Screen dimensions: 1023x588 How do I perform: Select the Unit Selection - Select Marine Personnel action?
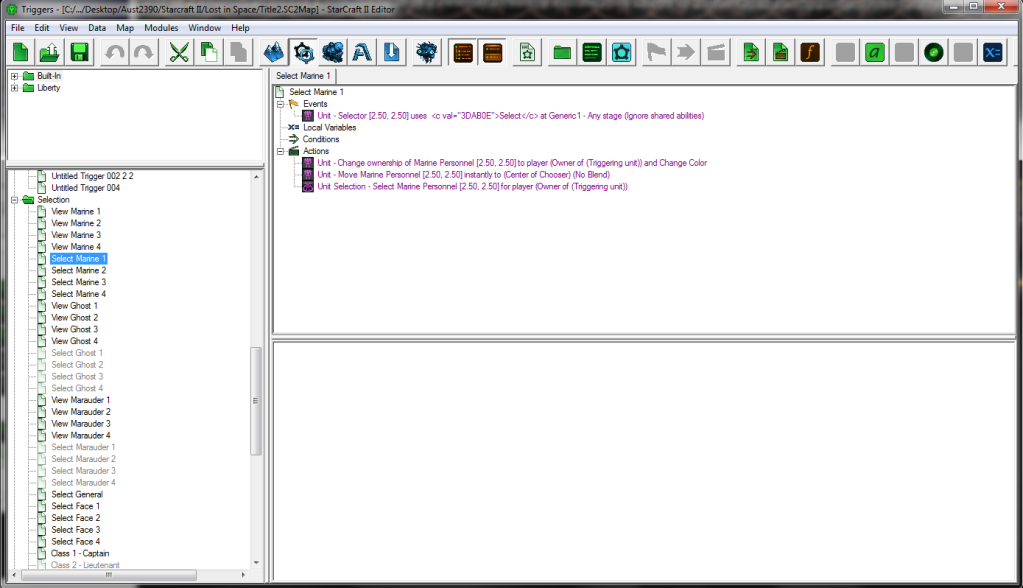(x=472, y=186)
